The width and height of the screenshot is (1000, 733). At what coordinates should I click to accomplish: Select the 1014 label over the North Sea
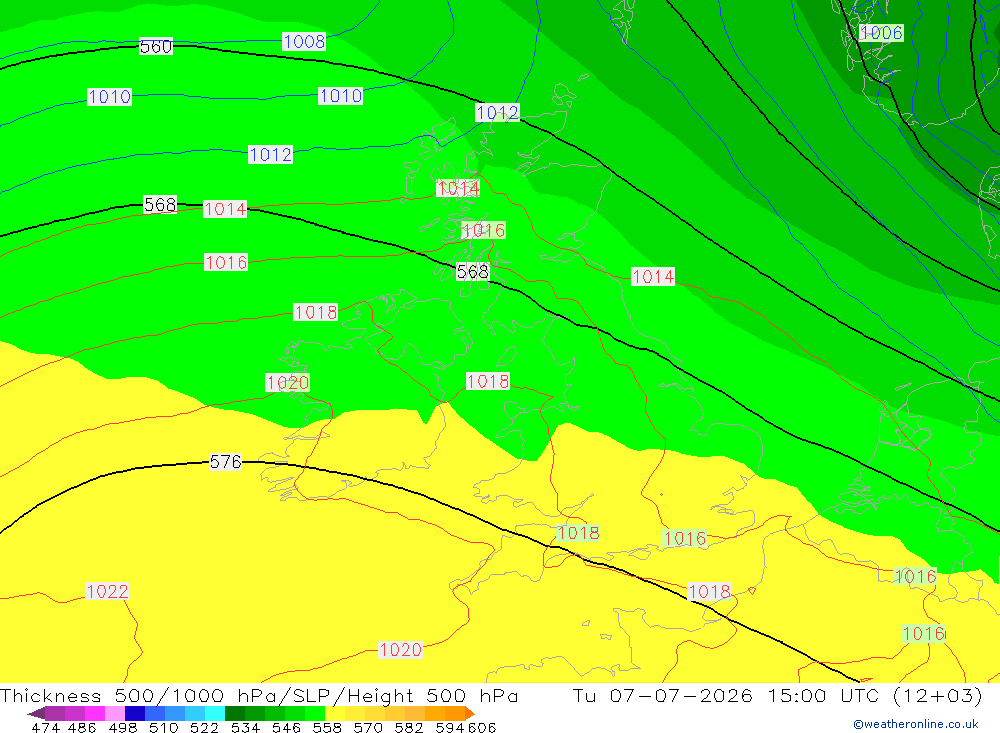[x=653, y=276]
